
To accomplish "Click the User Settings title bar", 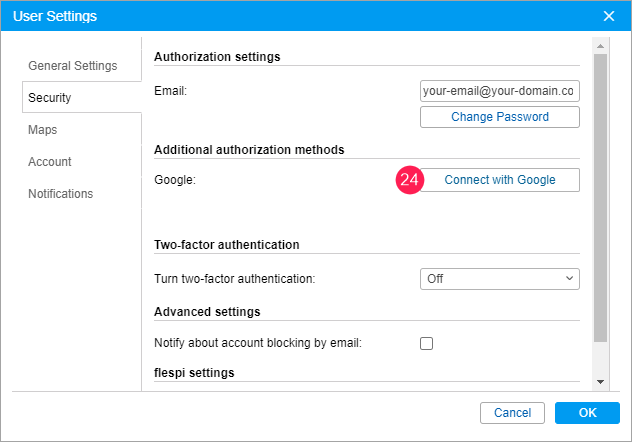I will click(x=300, y=15).
